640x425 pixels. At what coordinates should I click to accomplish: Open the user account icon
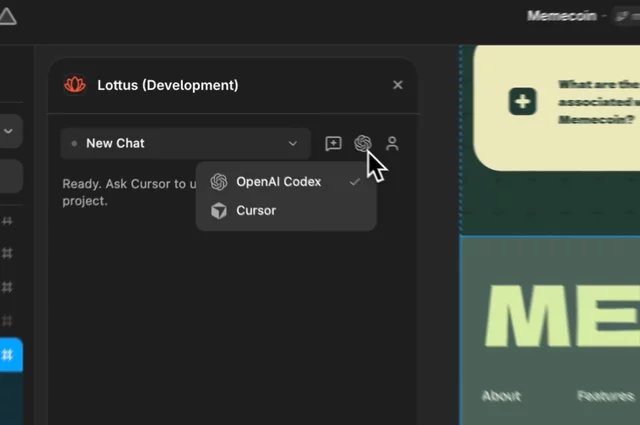(392, 143)
